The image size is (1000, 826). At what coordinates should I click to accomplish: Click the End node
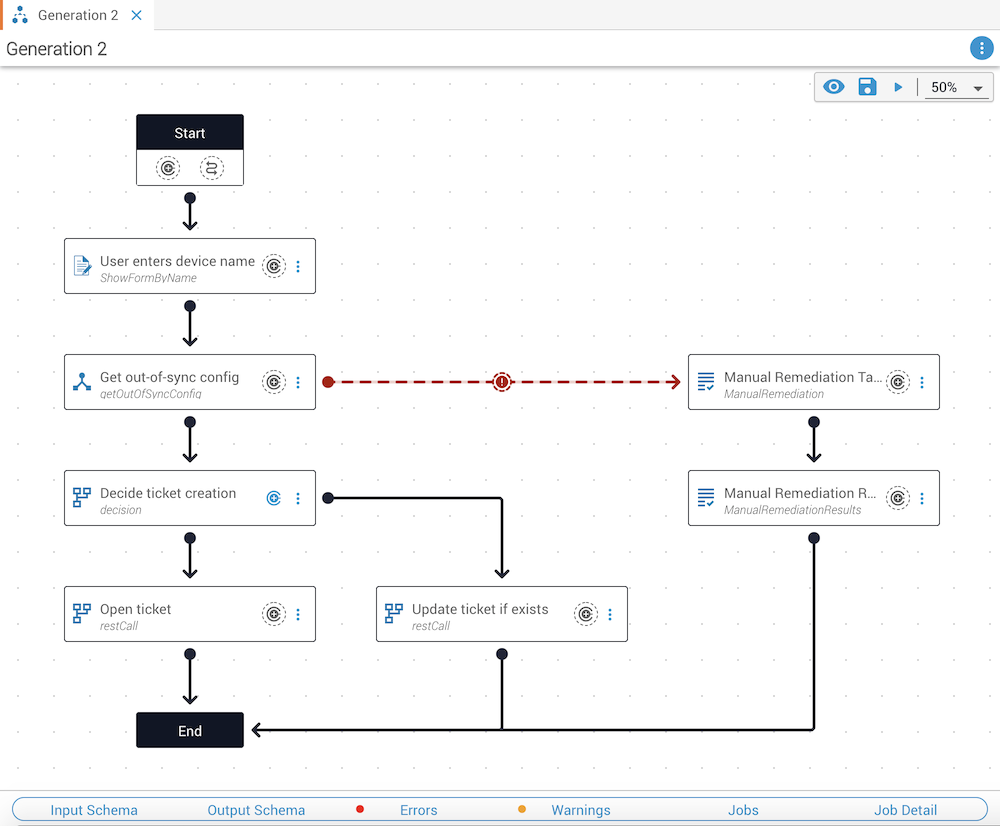coord(189,730)
